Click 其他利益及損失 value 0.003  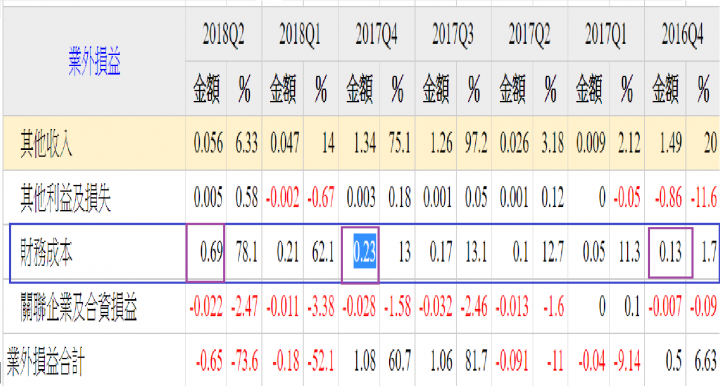click(361, 198)
